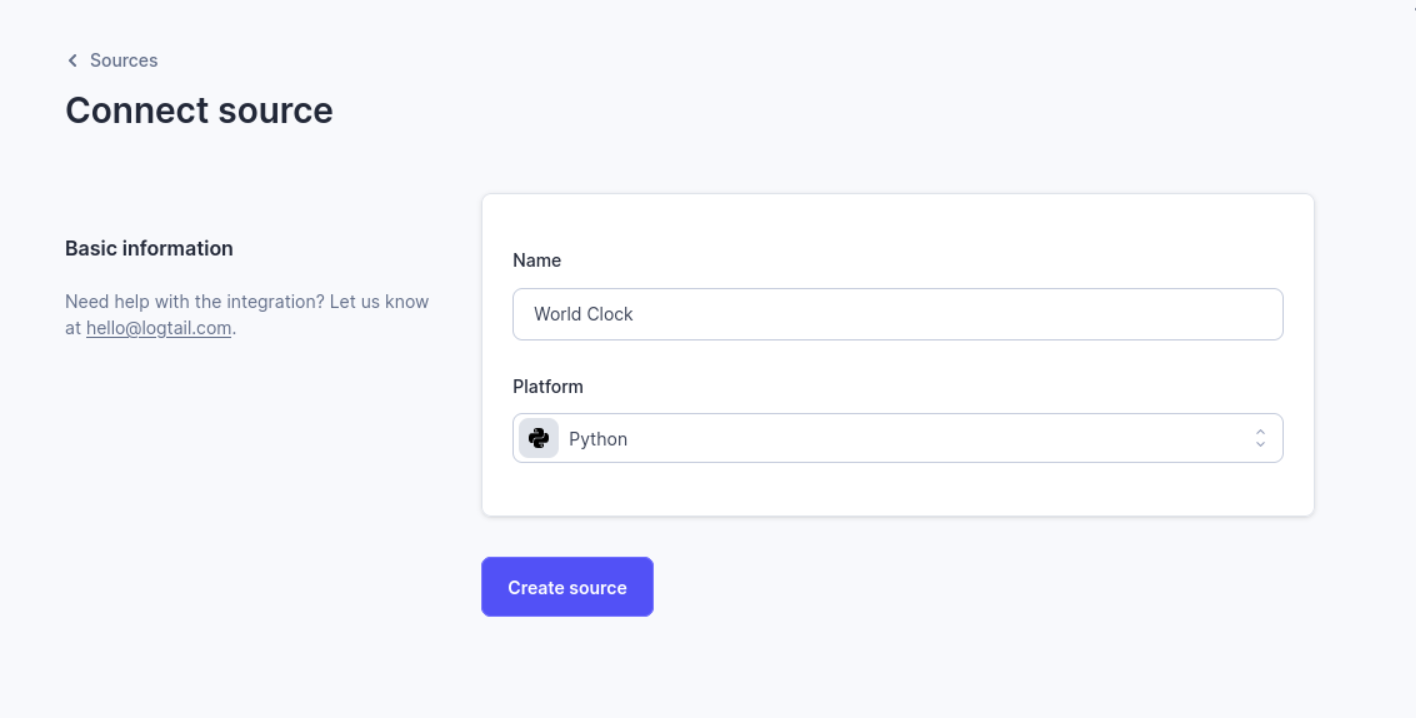Image resolution: width=1416 pixels, height=718 pixels.
Task: Click the Platform selector up-down arrows
Action: pos(1260,439)
